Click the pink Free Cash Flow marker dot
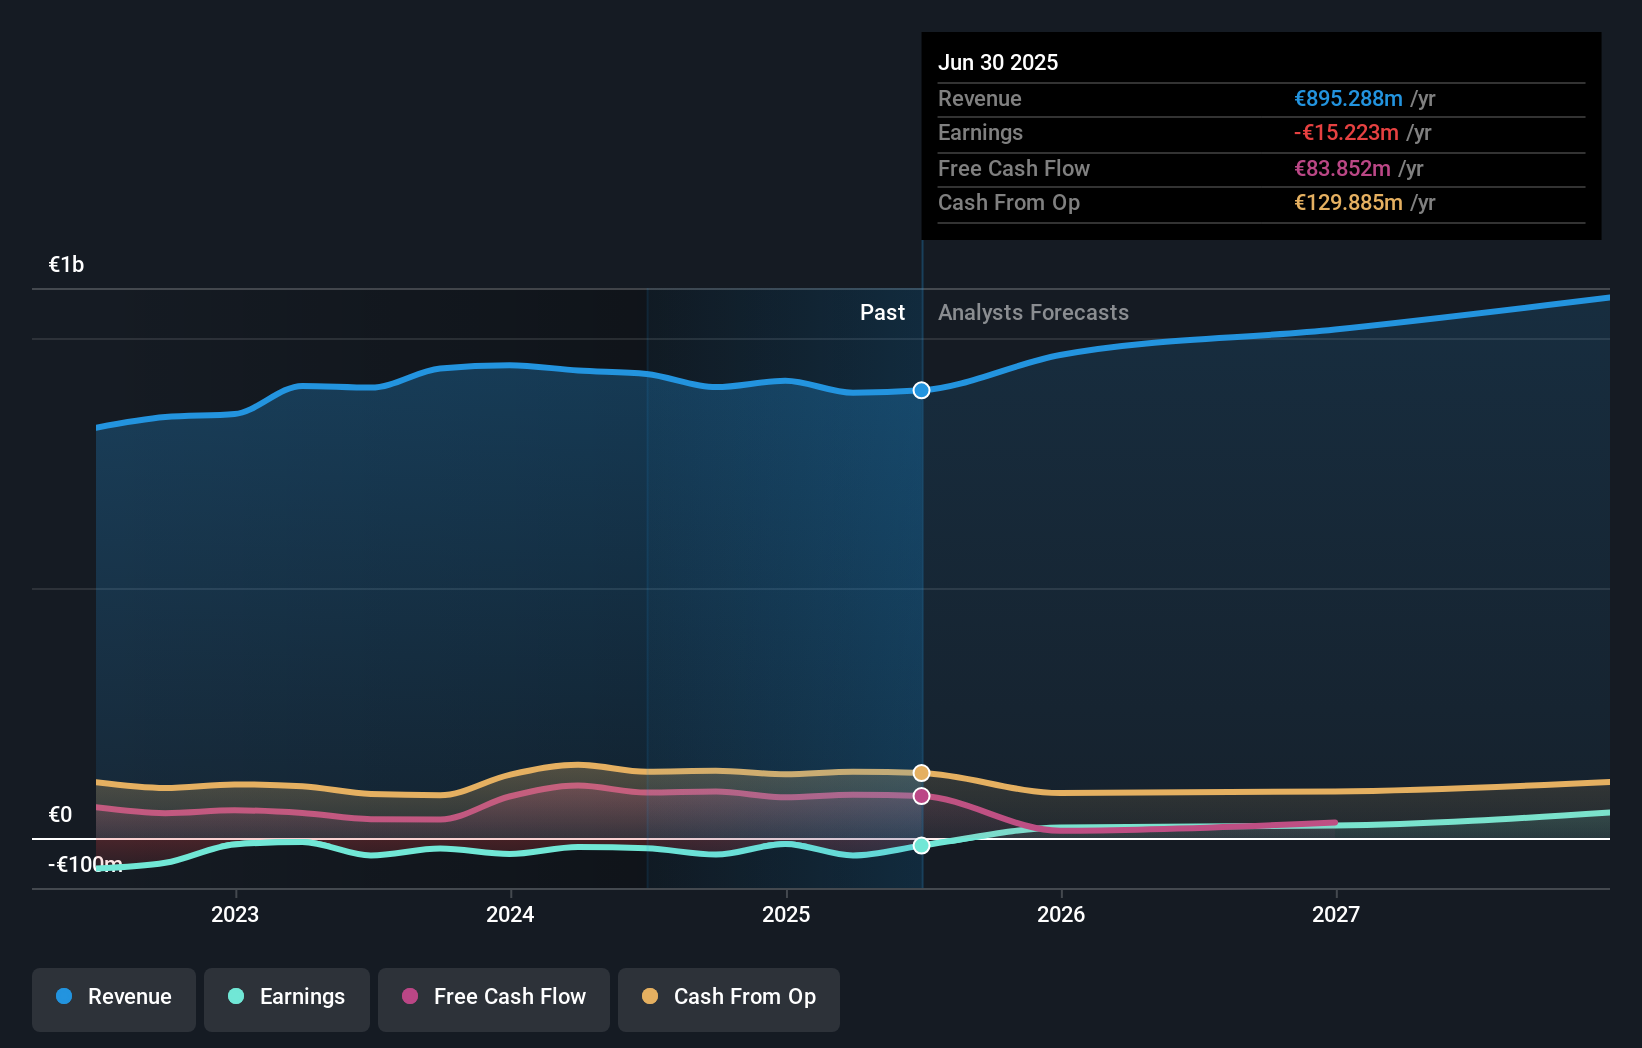Viewport: 1642px width, 1048px height. click(x=920, y=796)
